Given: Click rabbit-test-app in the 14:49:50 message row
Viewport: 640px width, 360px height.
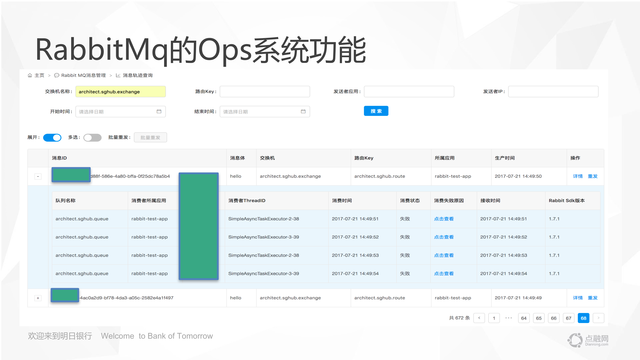Looking at the screenshot, I should pos(453,176).
